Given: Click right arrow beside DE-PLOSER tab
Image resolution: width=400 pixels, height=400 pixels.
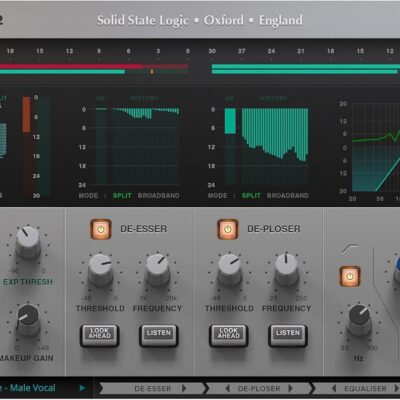Looking at the screenshot, I should (x=290, y=388).
